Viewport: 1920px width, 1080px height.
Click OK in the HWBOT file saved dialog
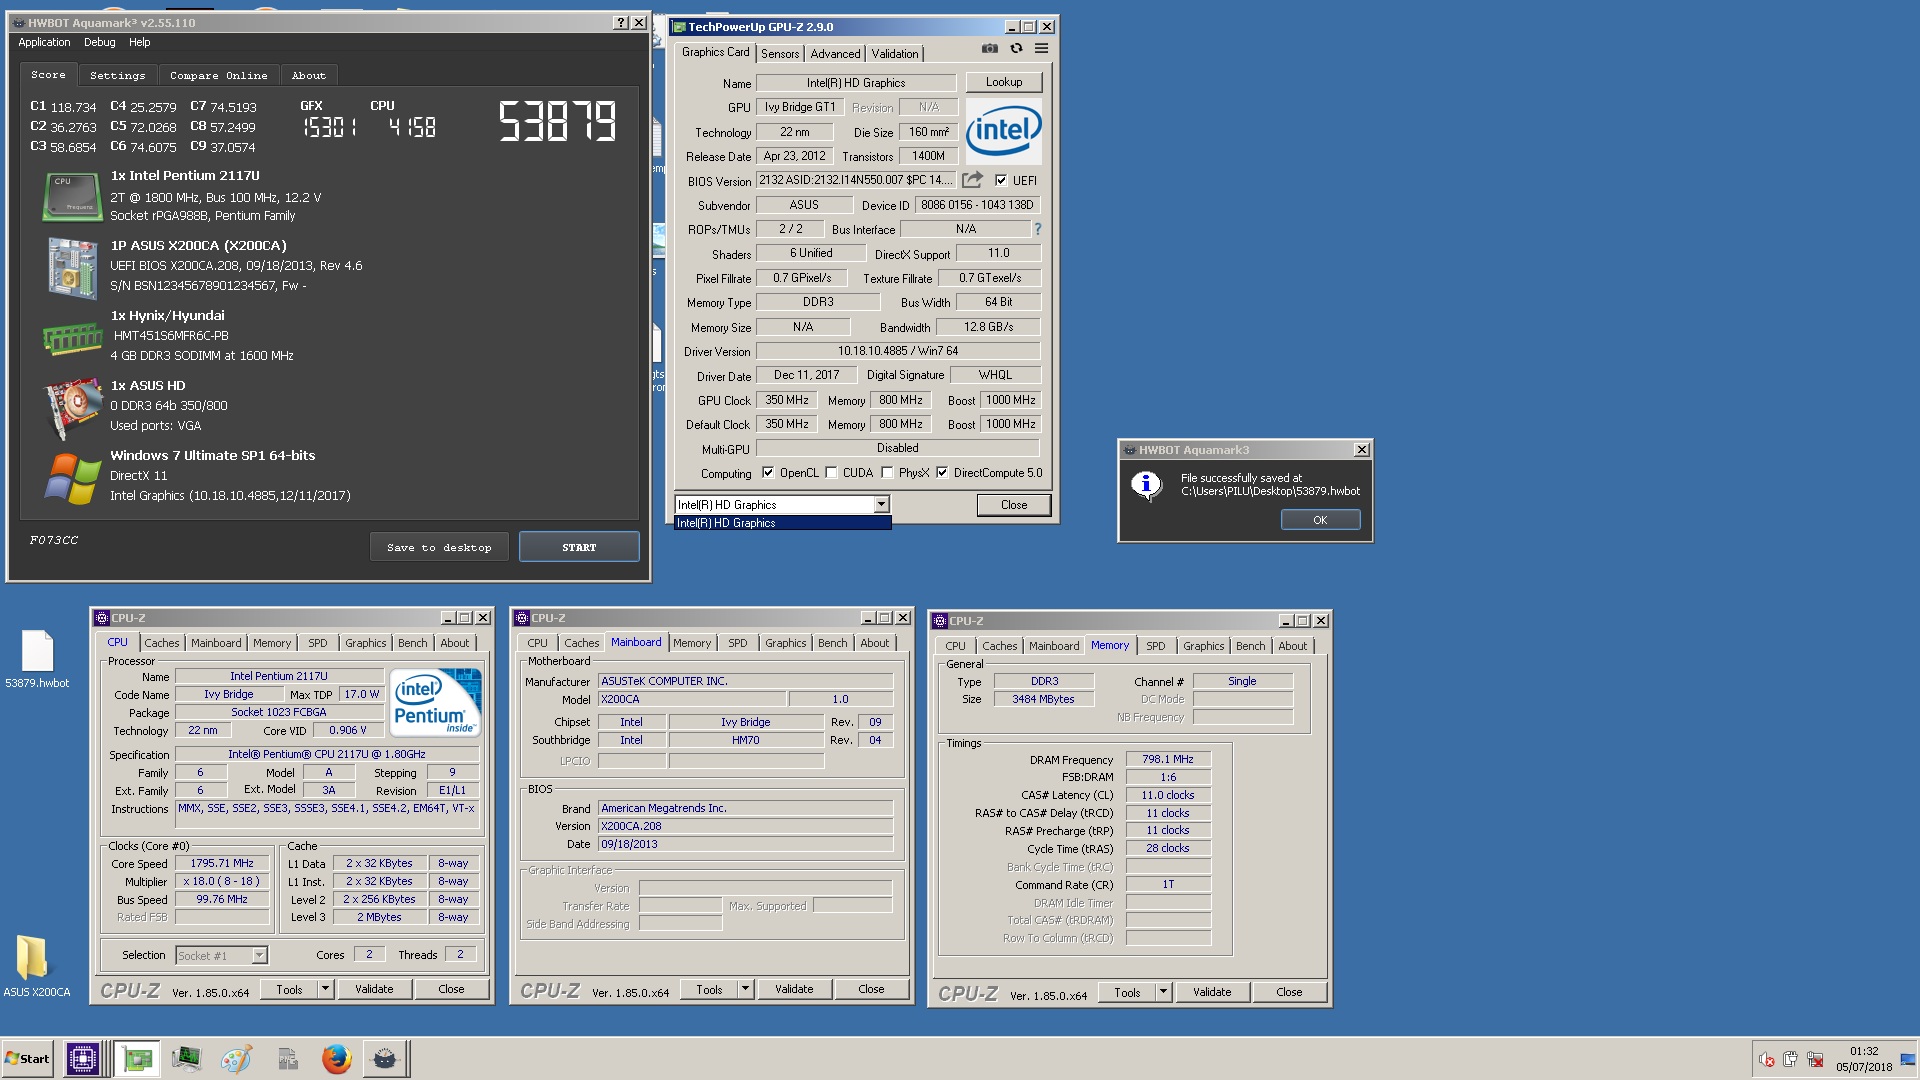[1320, 520]
